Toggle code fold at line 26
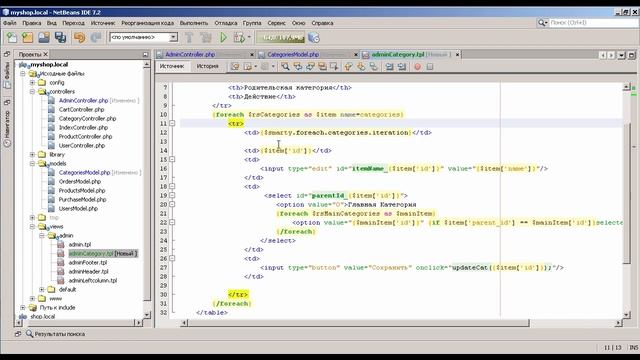 point(172,258)
